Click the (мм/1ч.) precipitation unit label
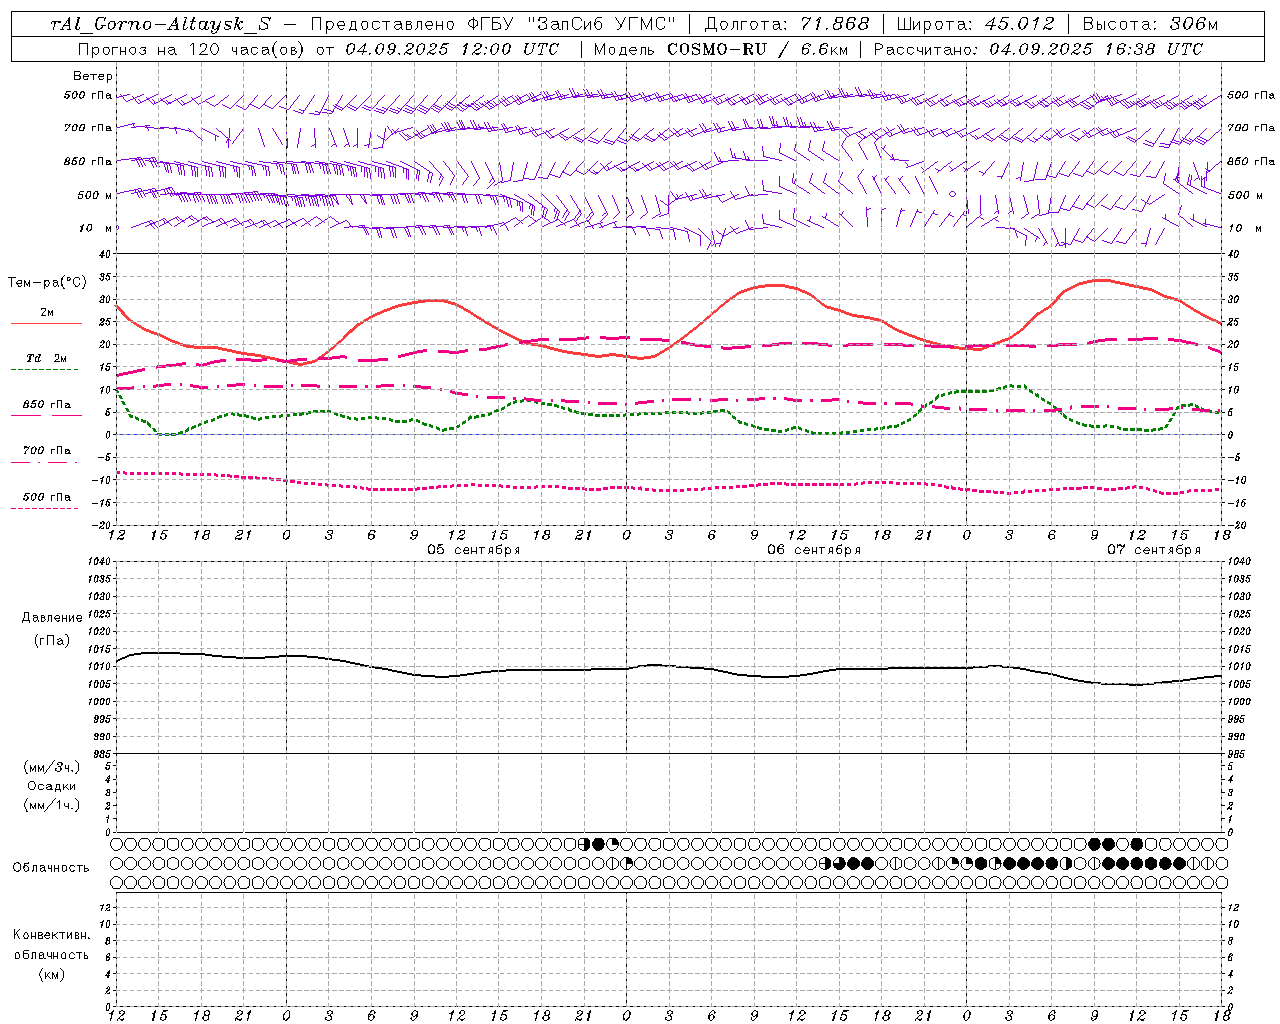1280x1024 pixels. point(52,805)
